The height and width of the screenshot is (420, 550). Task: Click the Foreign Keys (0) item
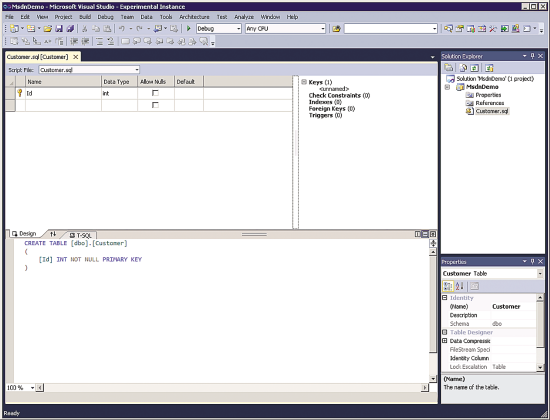pos(331,109)
